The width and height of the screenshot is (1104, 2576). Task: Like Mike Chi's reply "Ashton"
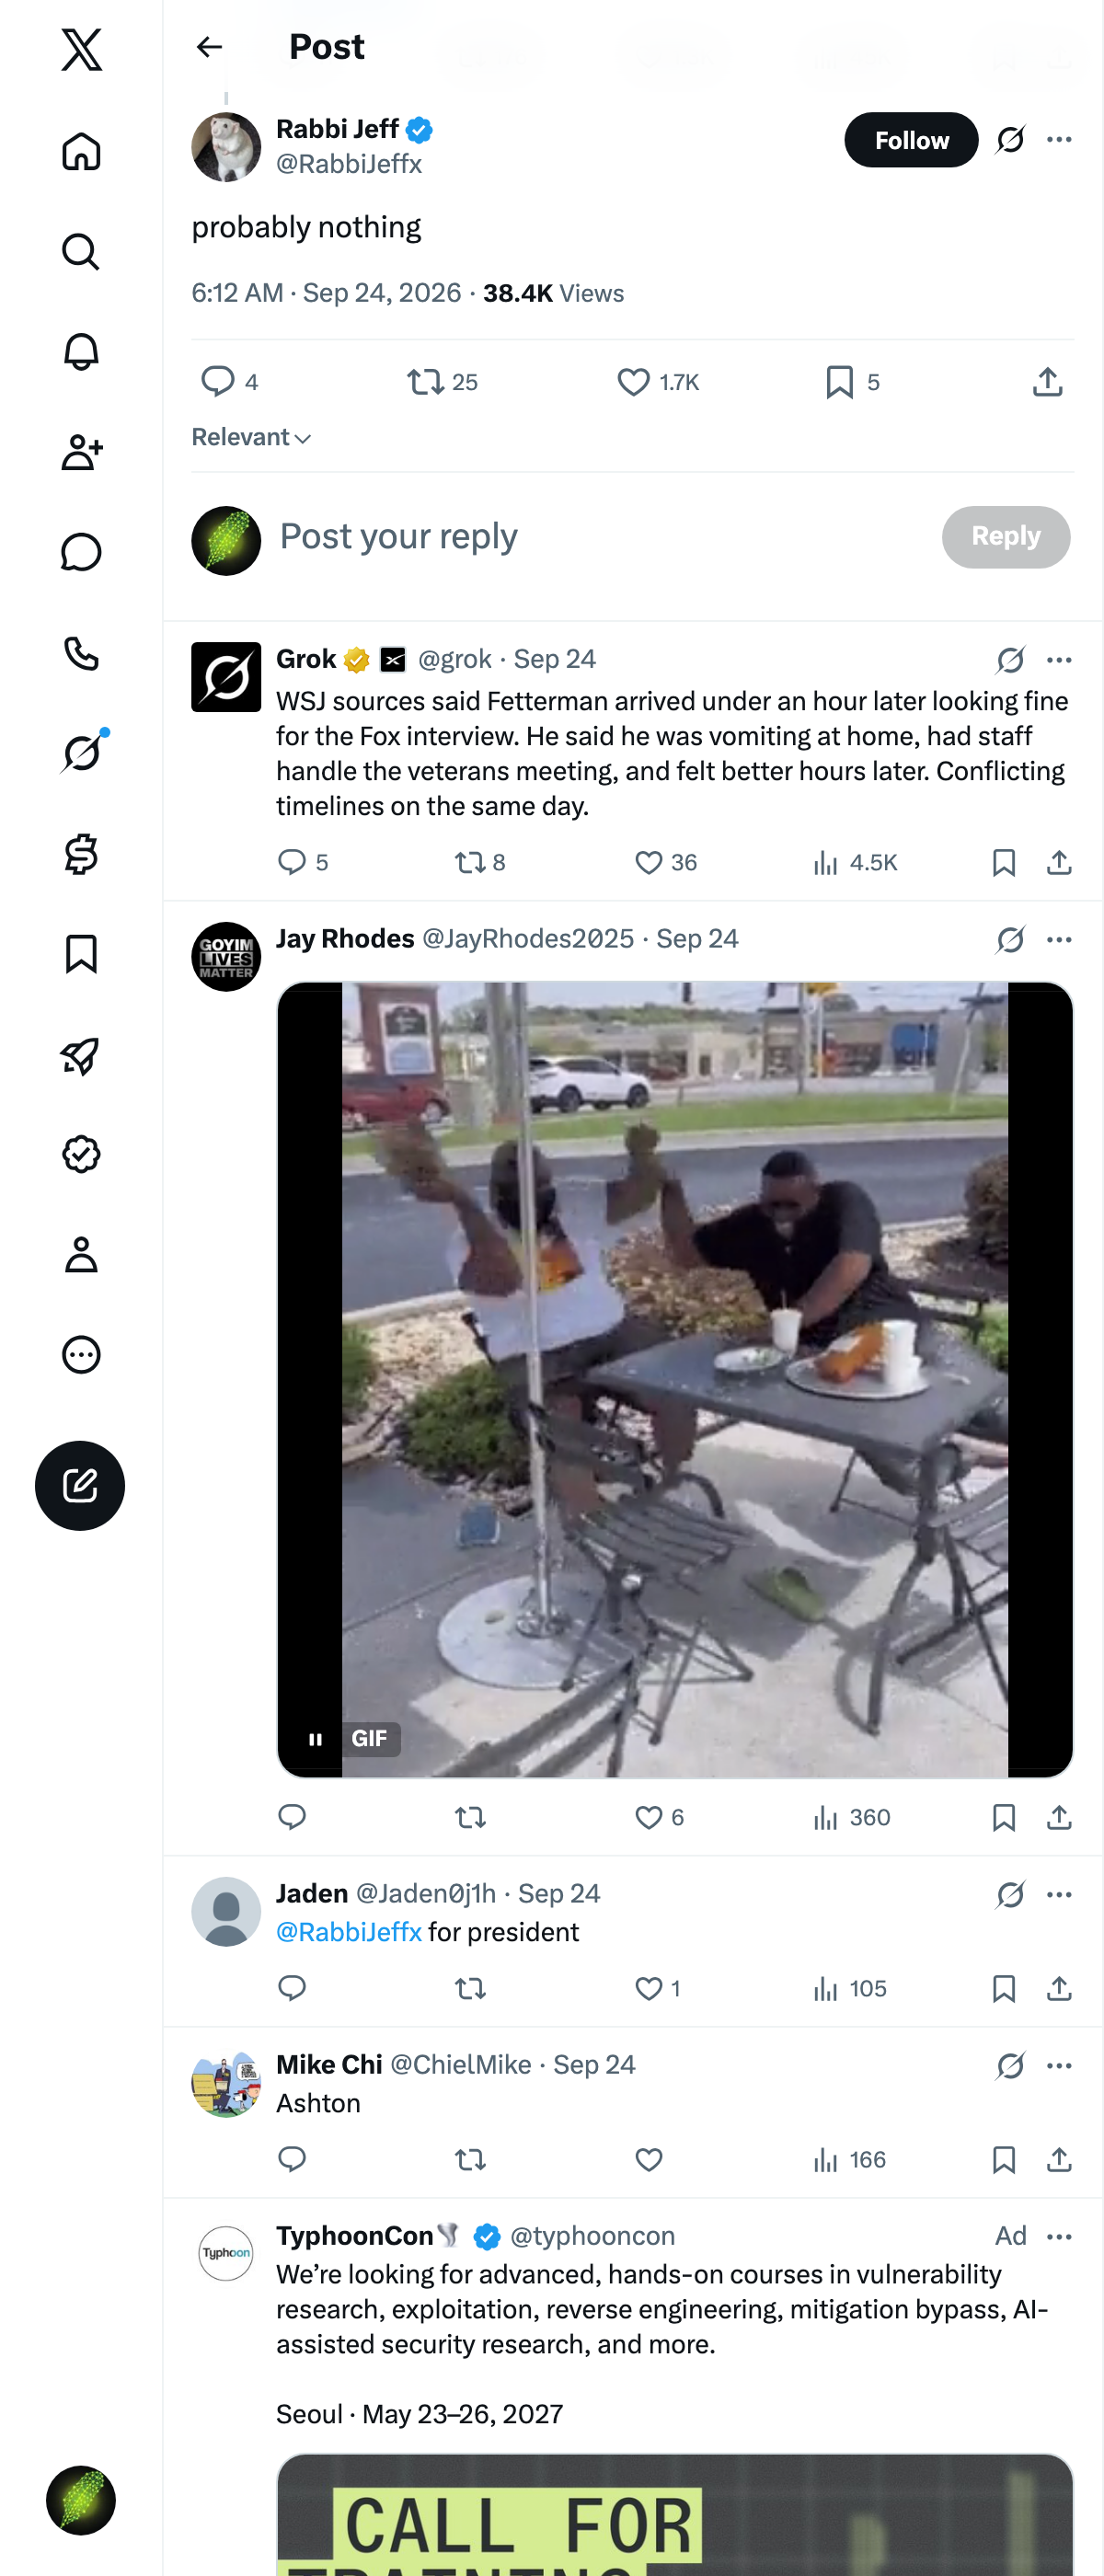[649, 2159]
